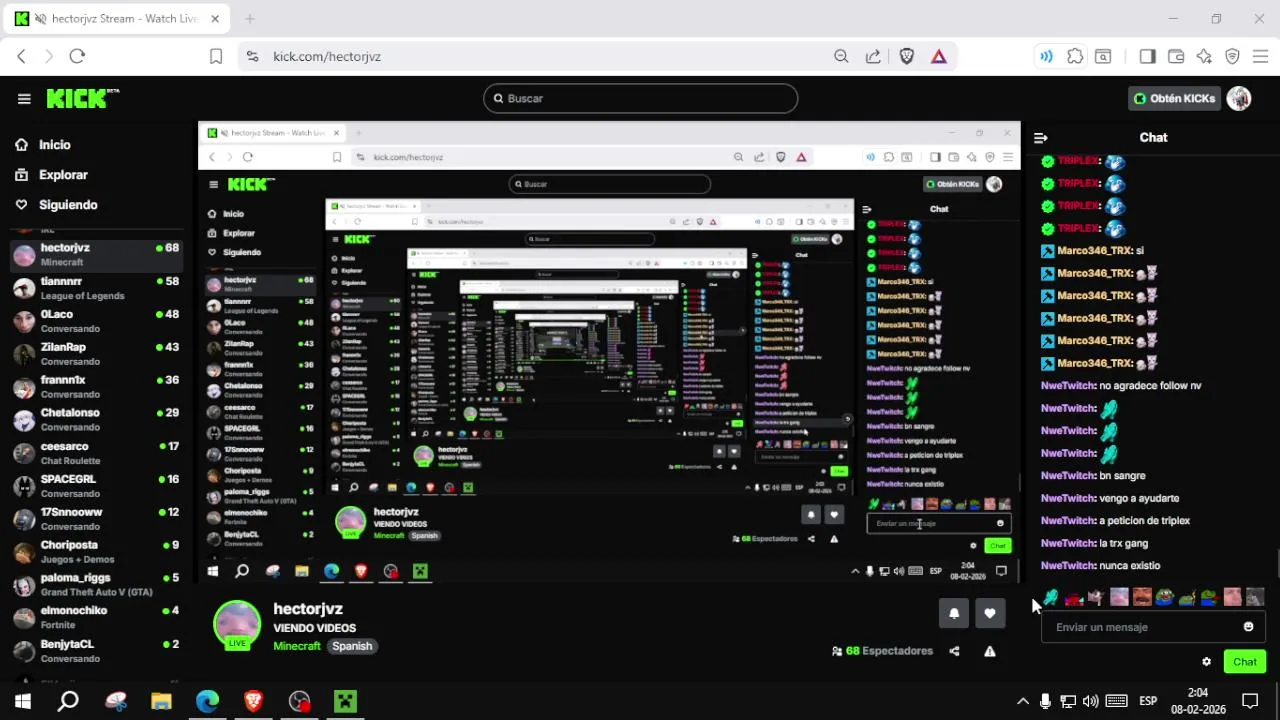Viewport: 1280px width, 720px height.
Task: Click the Buscar search field
Action: (640, 98)
